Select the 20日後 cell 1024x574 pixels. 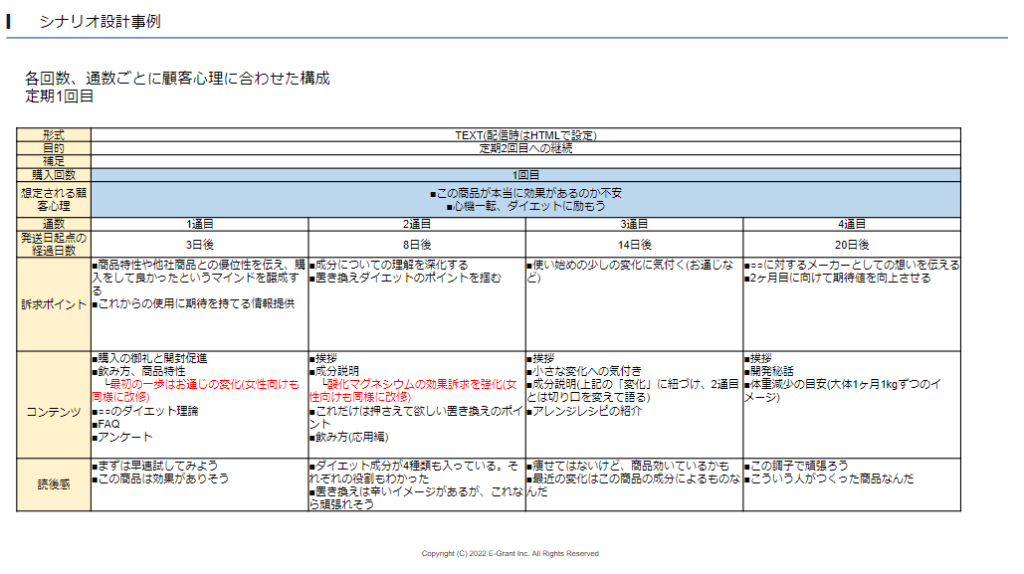[851, 244]
